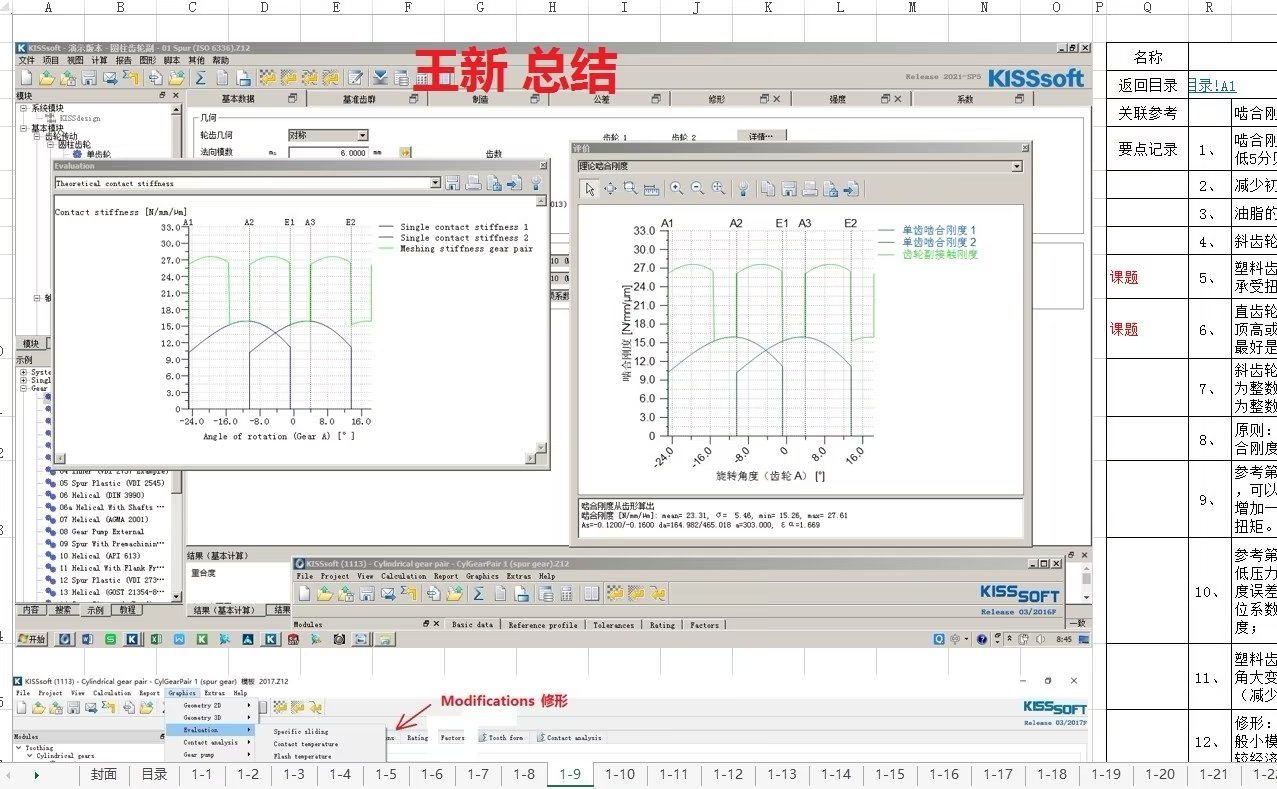Select example 08 Gear Pump External

[x=101, y=532]
